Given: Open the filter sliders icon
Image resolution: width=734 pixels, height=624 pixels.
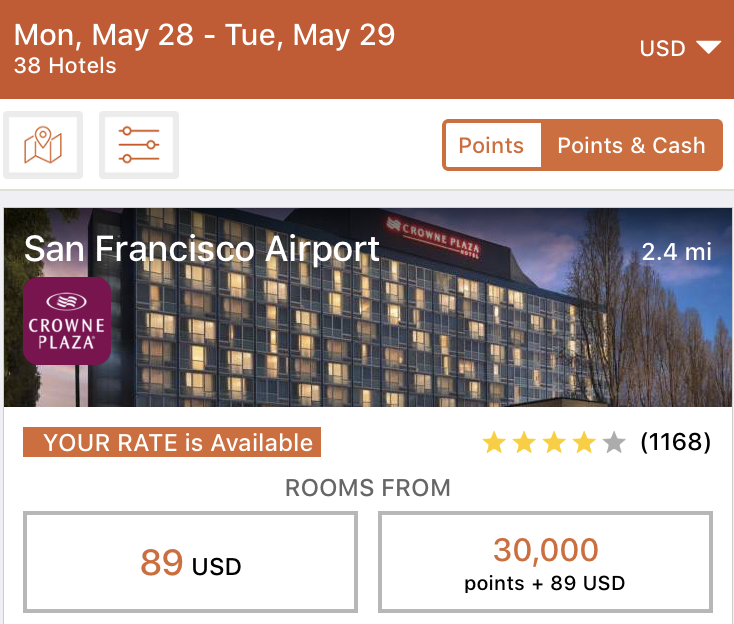Looking at the screenshot, I should (139, 145).
